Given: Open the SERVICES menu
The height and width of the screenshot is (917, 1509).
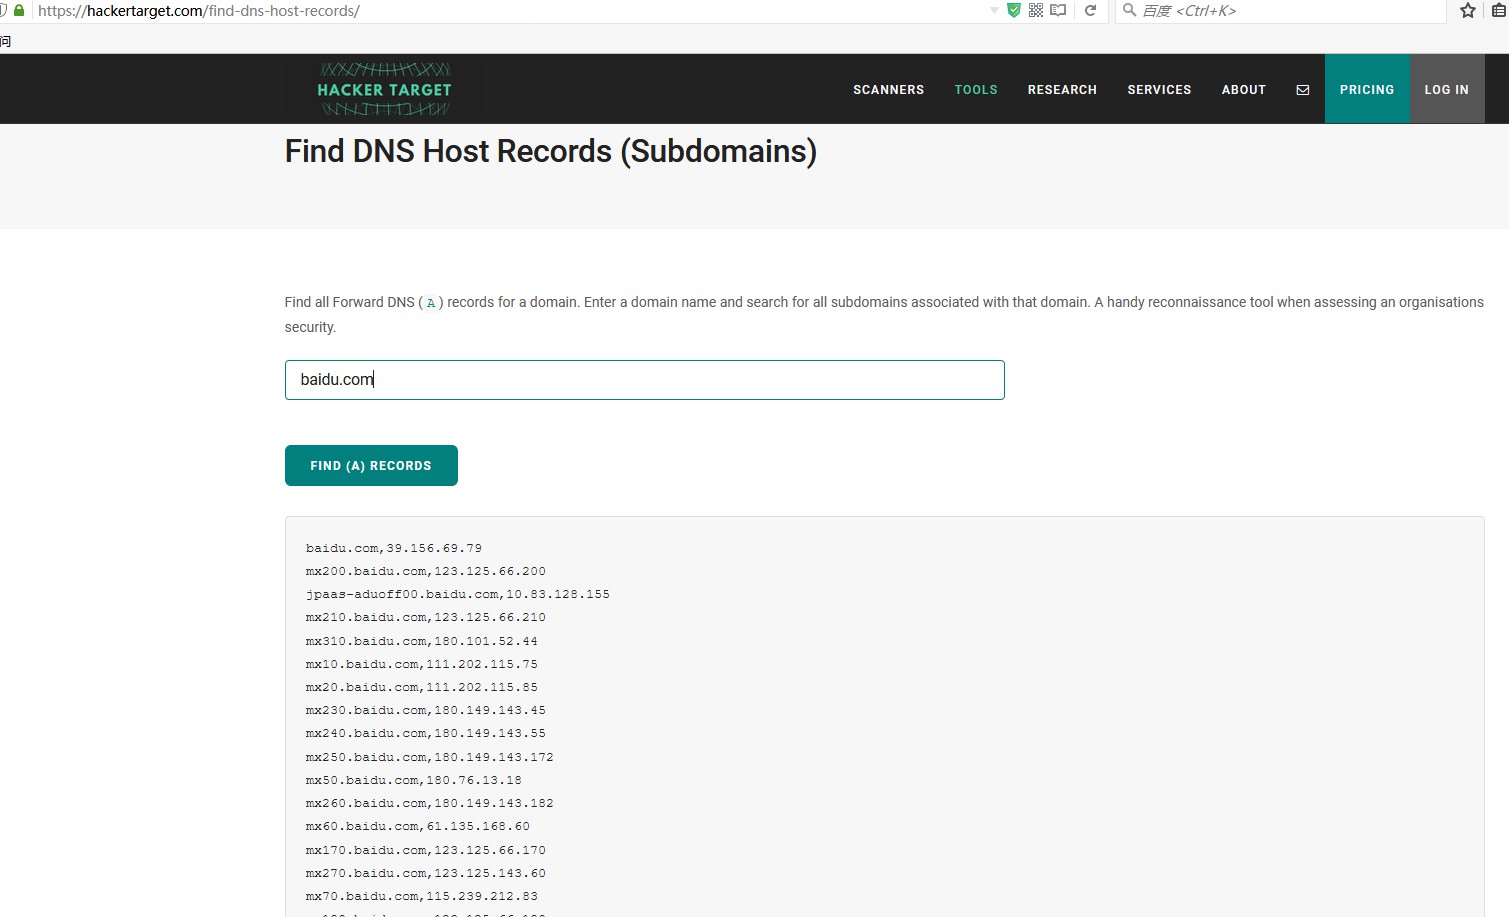Looking at the screenshot, I should point(1159,90).
